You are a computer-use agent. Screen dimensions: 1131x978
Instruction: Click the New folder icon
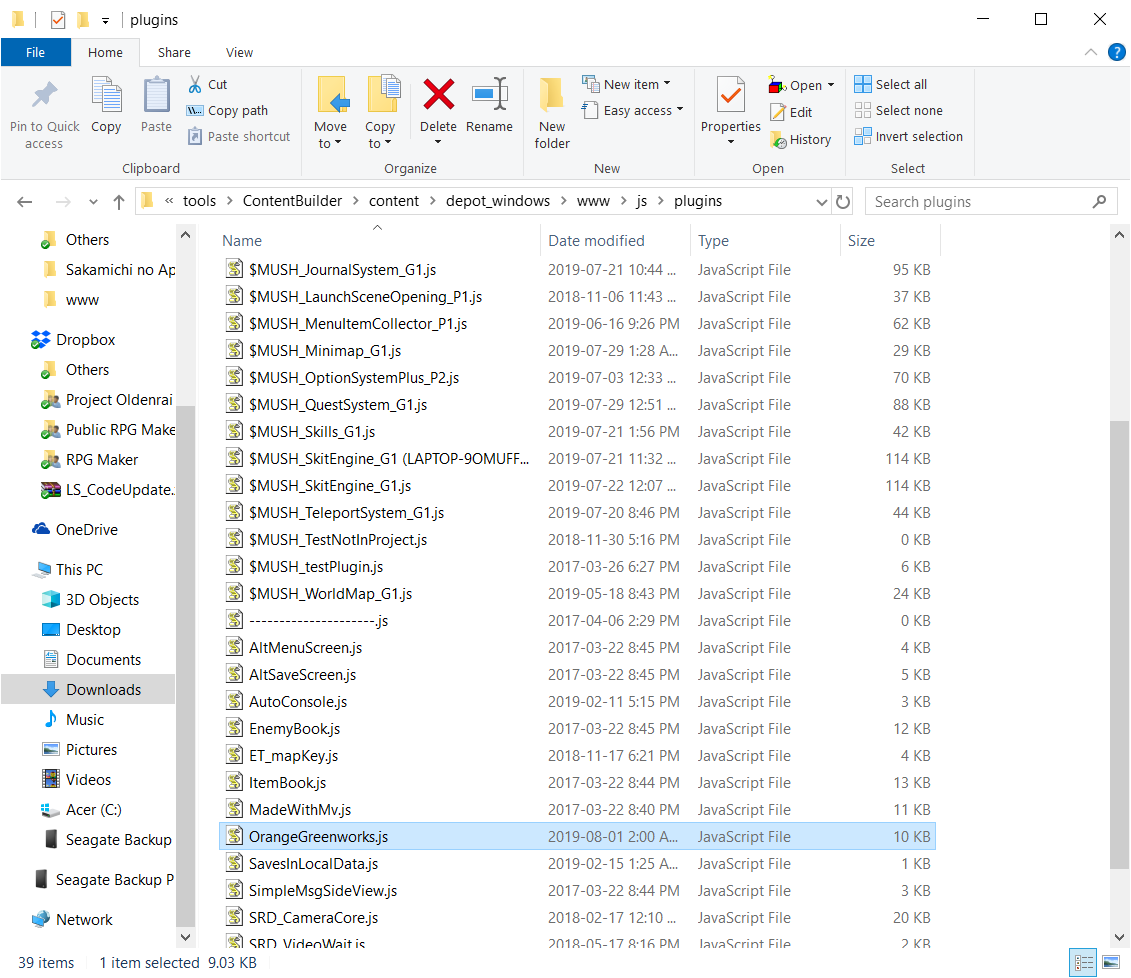tap(552, 94)
